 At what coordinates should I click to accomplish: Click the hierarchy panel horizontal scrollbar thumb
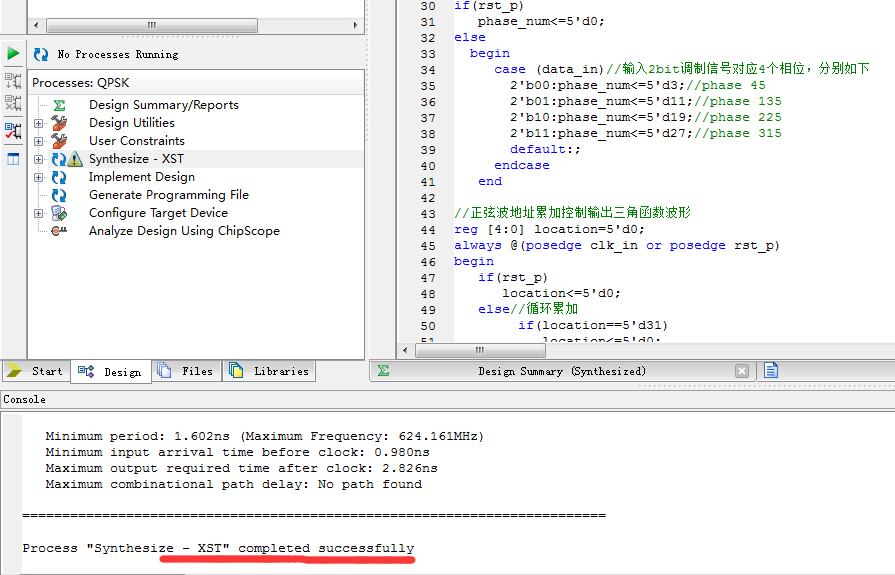(x=152, y=25)
